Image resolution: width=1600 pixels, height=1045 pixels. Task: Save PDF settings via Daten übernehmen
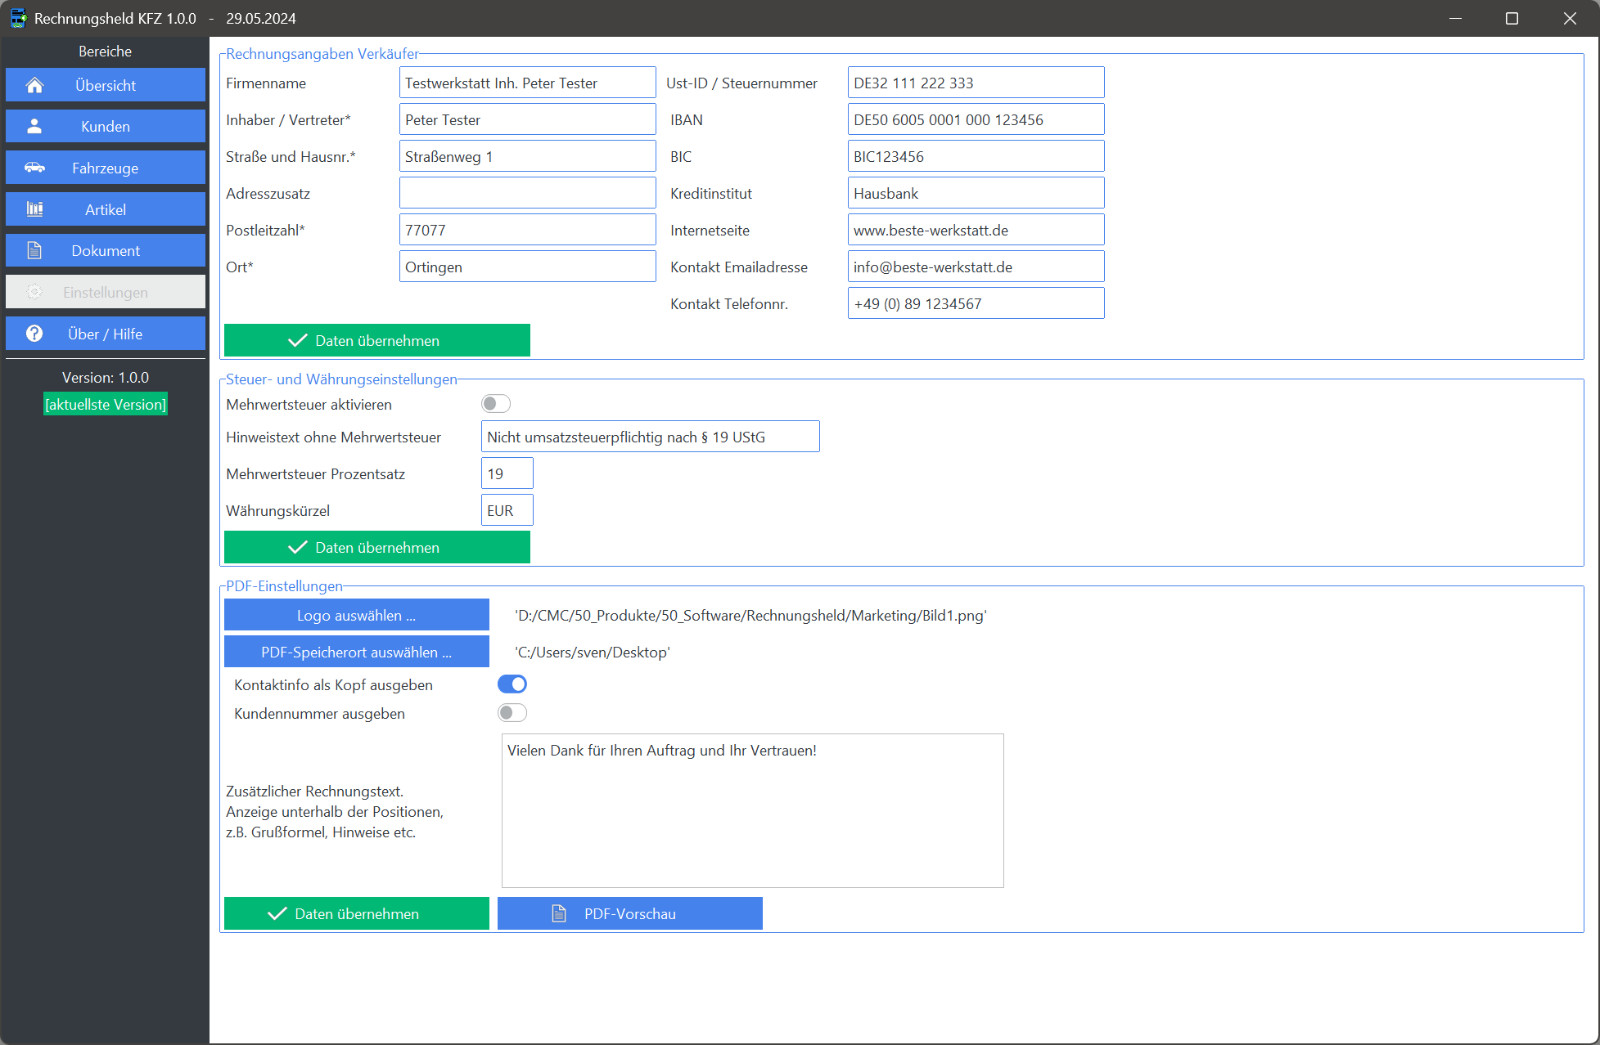point(356,914)
